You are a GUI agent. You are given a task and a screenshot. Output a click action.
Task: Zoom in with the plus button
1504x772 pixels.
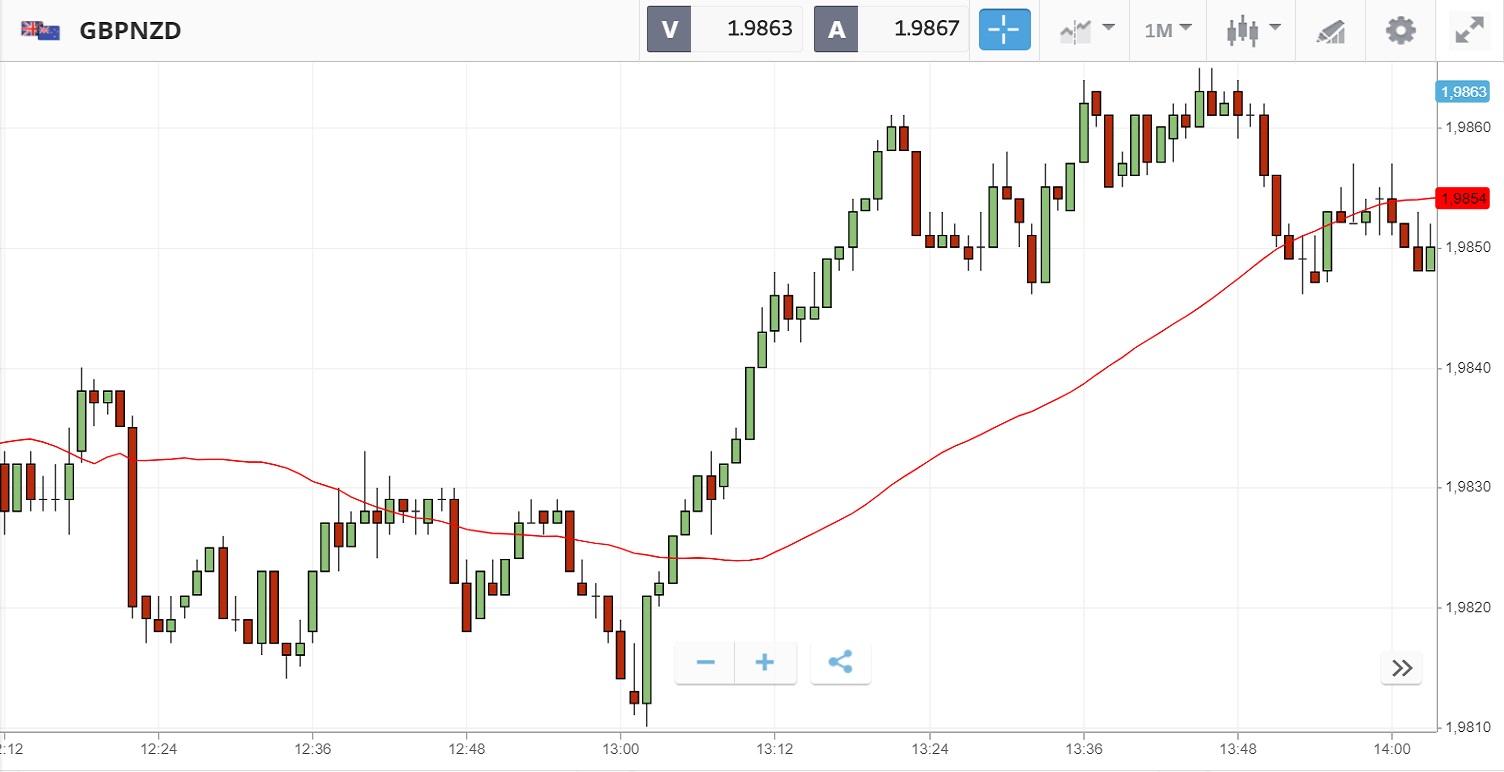tap(765, 663)
